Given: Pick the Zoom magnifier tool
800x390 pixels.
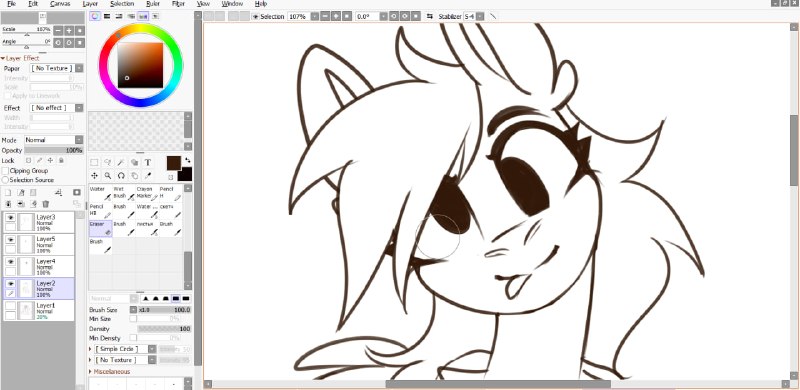Looking at the screenshot, I should pos(108,176).
